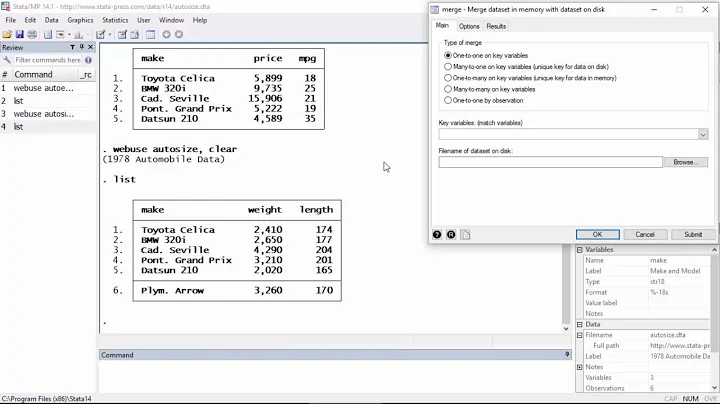Select Many-to-one on key variables option
Screen dimensions: 720x404
point(448,67)
